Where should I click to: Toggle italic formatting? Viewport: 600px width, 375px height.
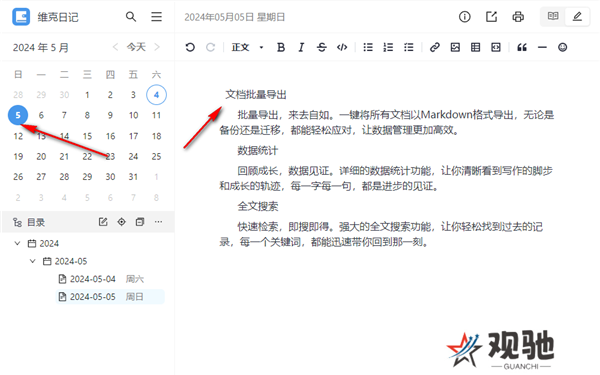[301, 47]
